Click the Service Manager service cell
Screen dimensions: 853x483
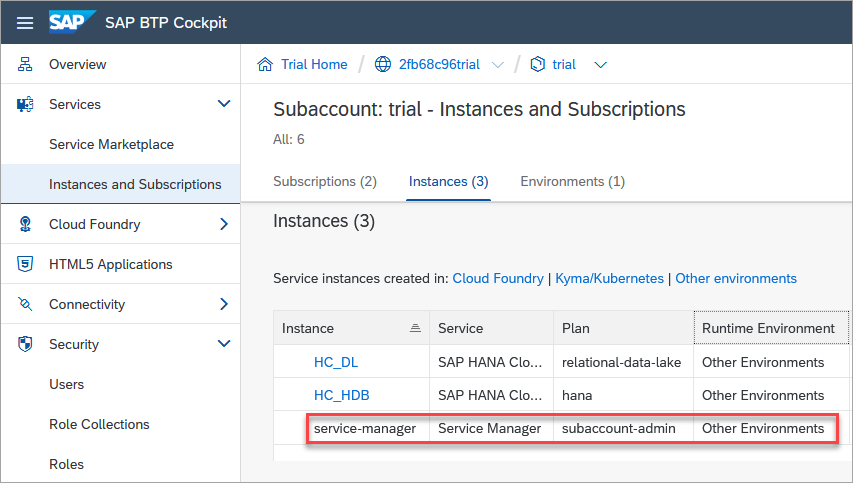(x=490, y=429)
